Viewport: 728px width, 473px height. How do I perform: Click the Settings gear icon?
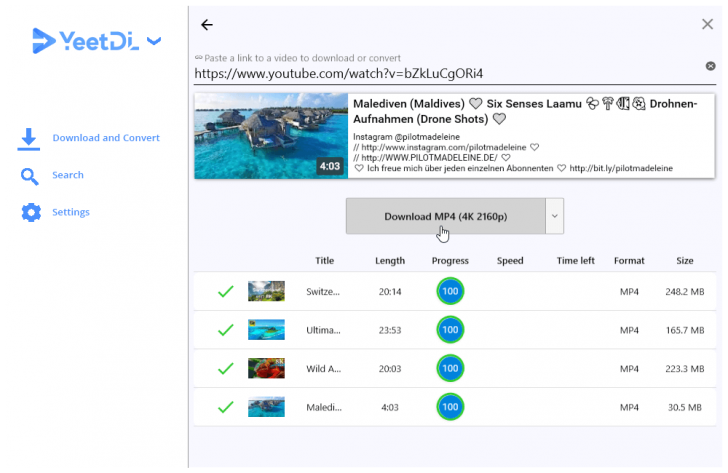[x=31, y=213]
